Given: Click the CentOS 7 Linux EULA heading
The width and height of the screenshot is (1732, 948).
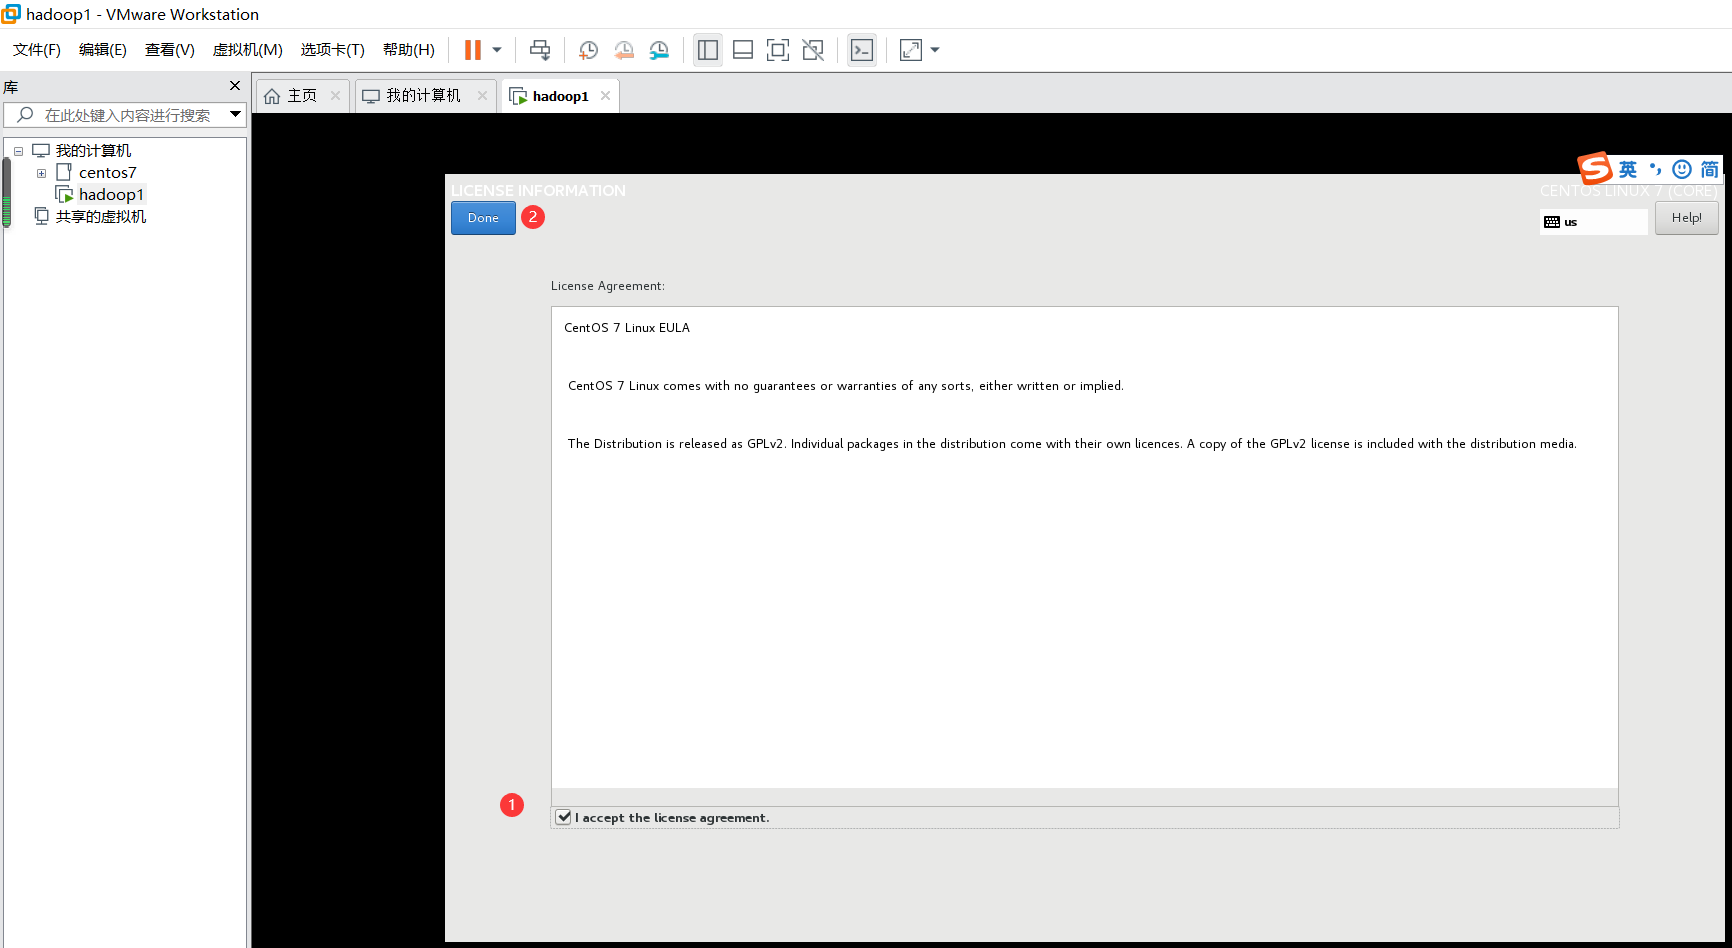Looking at the screenshot, I should click(627, 328).
